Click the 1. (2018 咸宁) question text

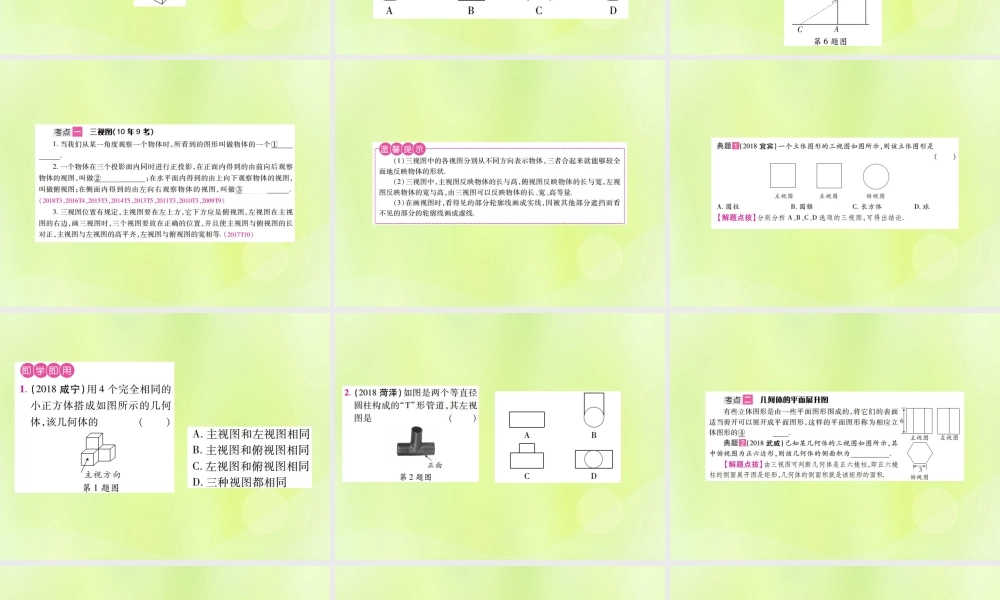[x=96, y=406]
